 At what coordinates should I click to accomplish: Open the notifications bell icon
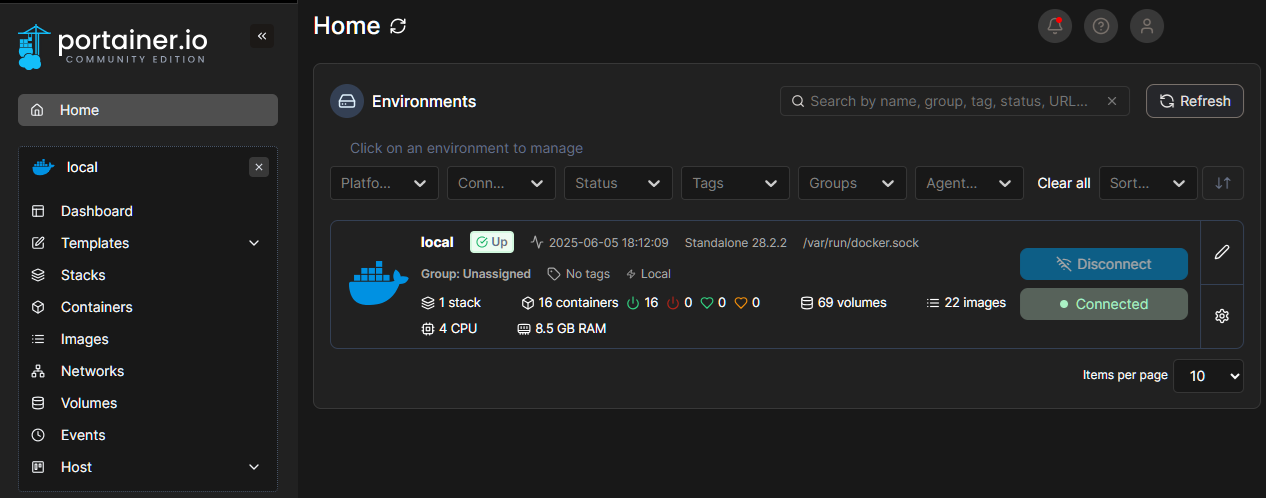click(x=1055, y=26)
